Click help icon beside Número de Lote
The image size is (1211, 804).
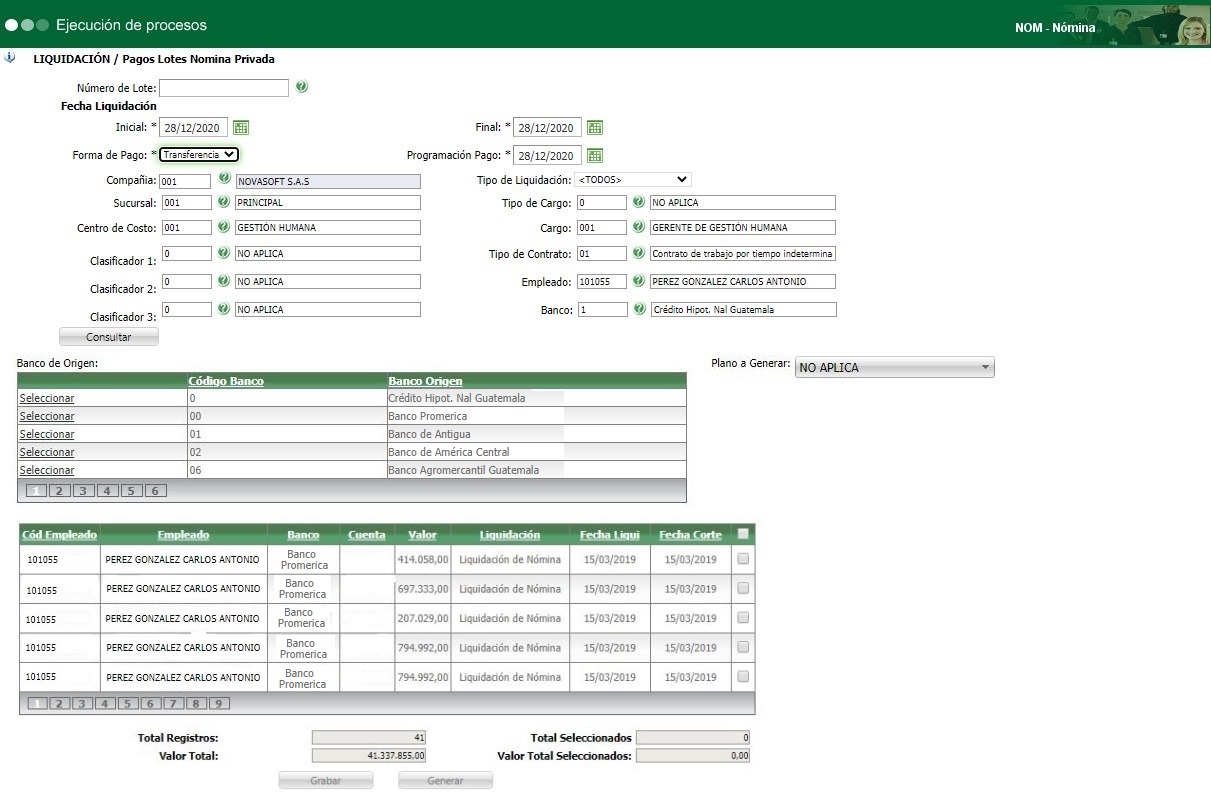pyautogui.click(x=301, y=87)
